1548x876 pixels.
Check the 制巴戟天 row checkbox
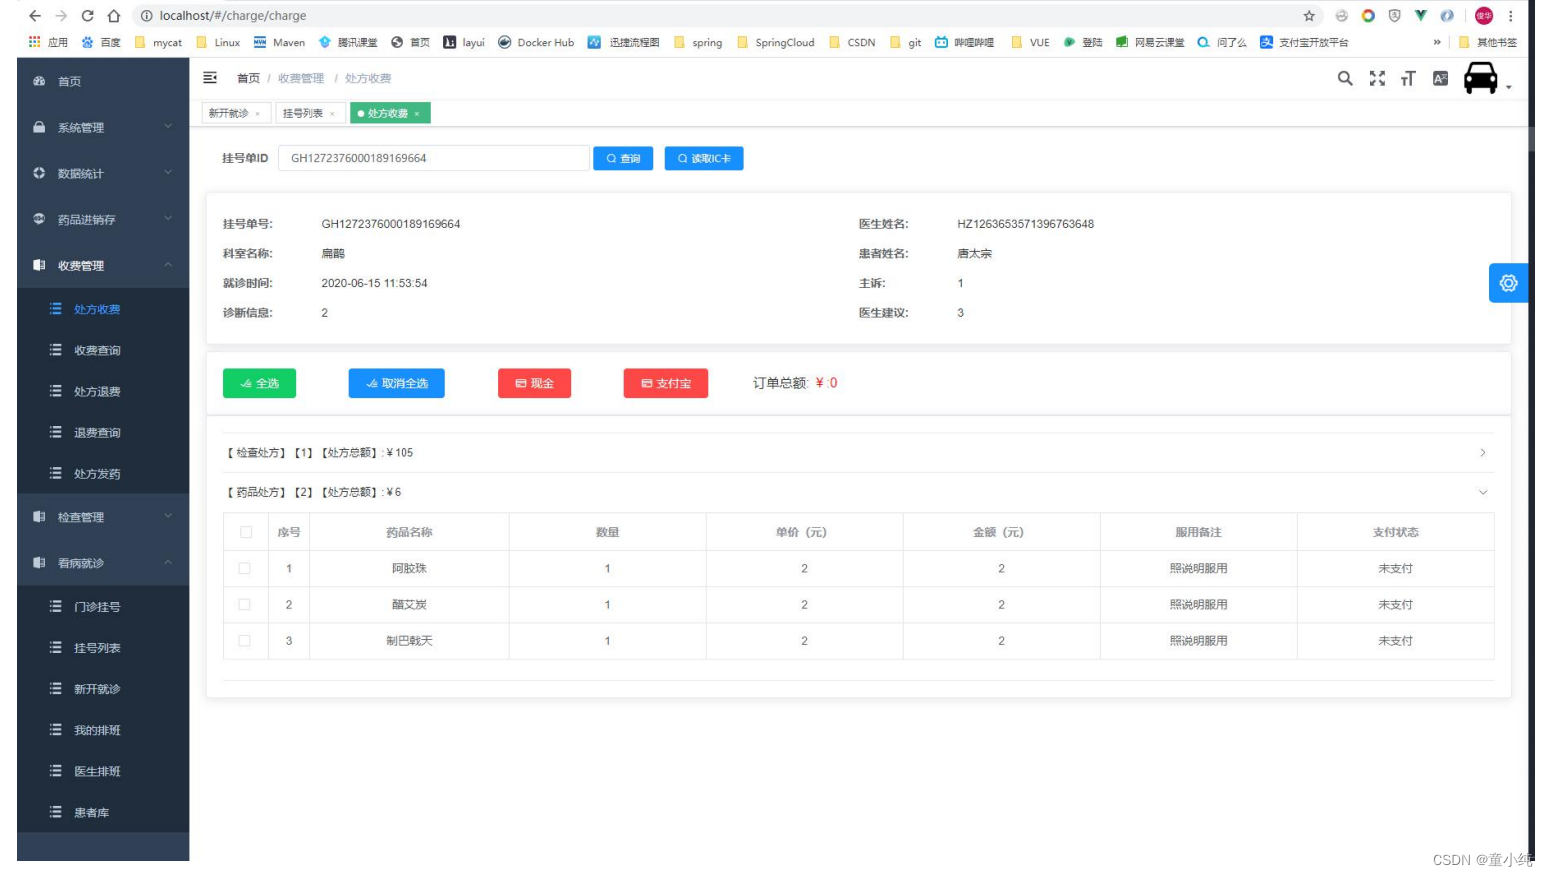[x=244, y=640]
